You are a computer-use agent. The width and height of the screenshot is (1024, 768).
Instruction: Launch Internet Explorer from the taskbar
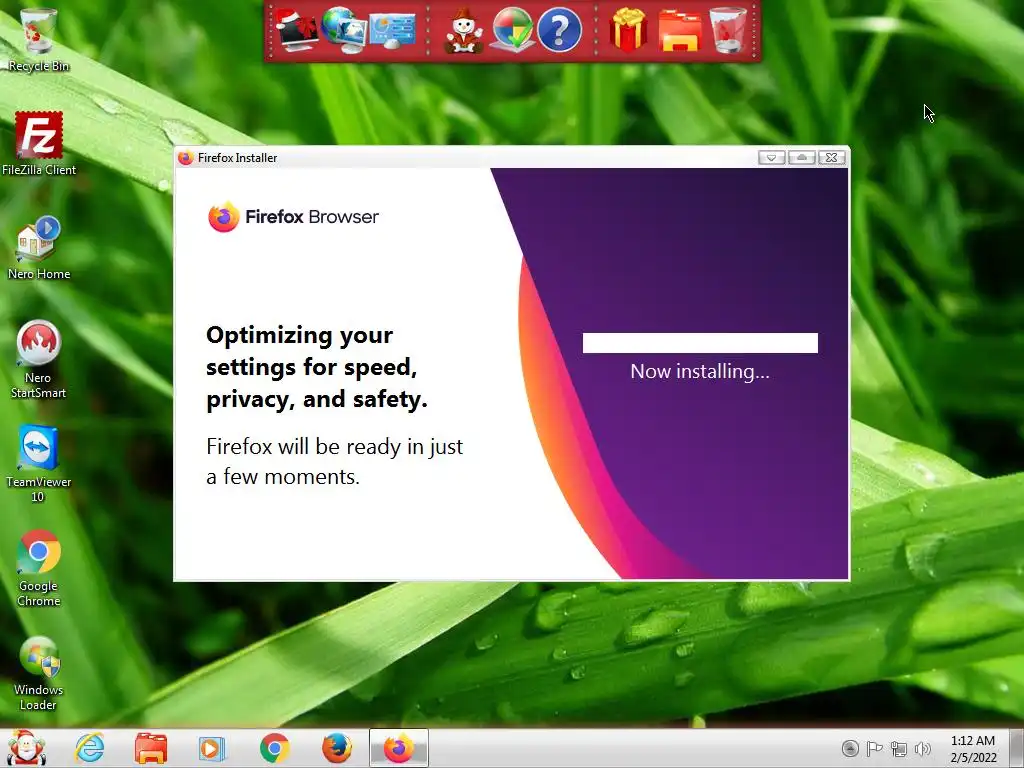pos(89,748)
